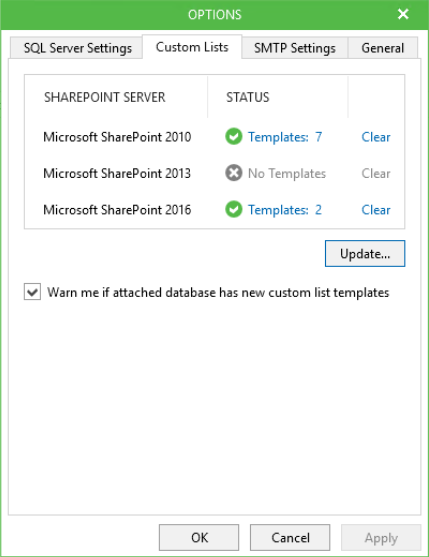Switch to SQL Server Settings tab
The height and width of the screenshot is (557, 429).
(x=76, y=48)
